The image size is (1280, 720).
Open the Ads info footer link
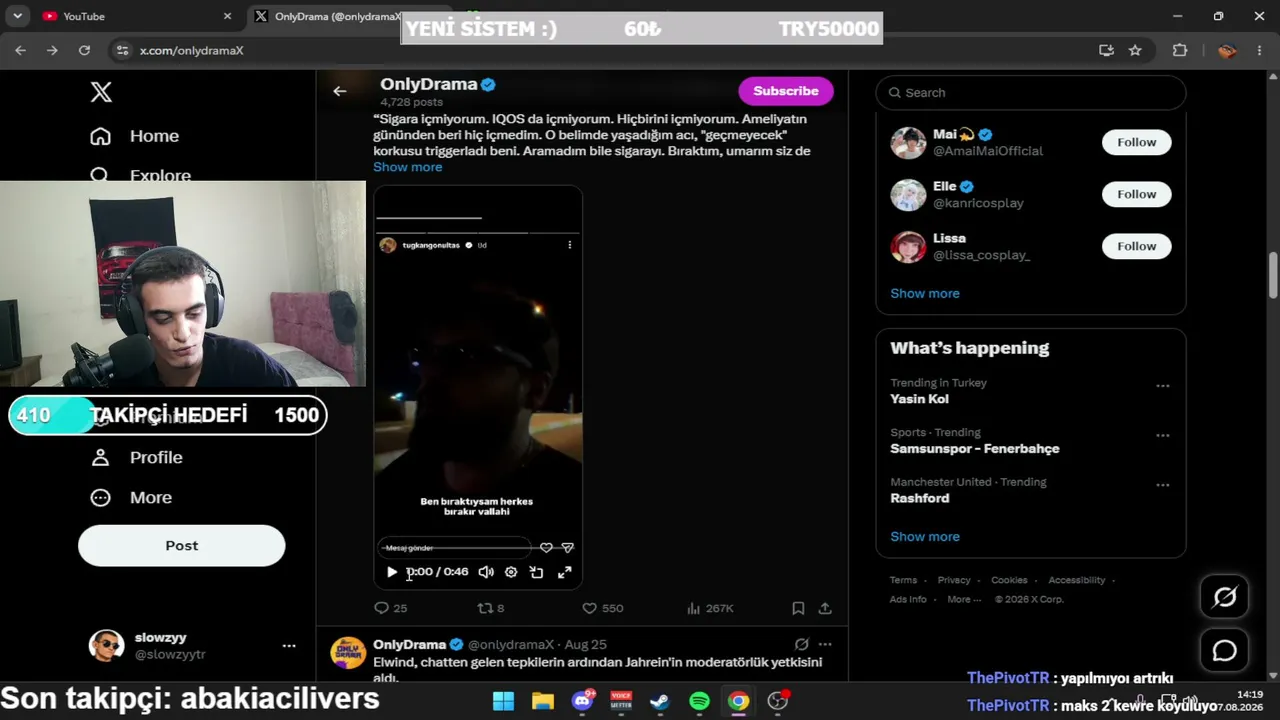coord(908,599)
